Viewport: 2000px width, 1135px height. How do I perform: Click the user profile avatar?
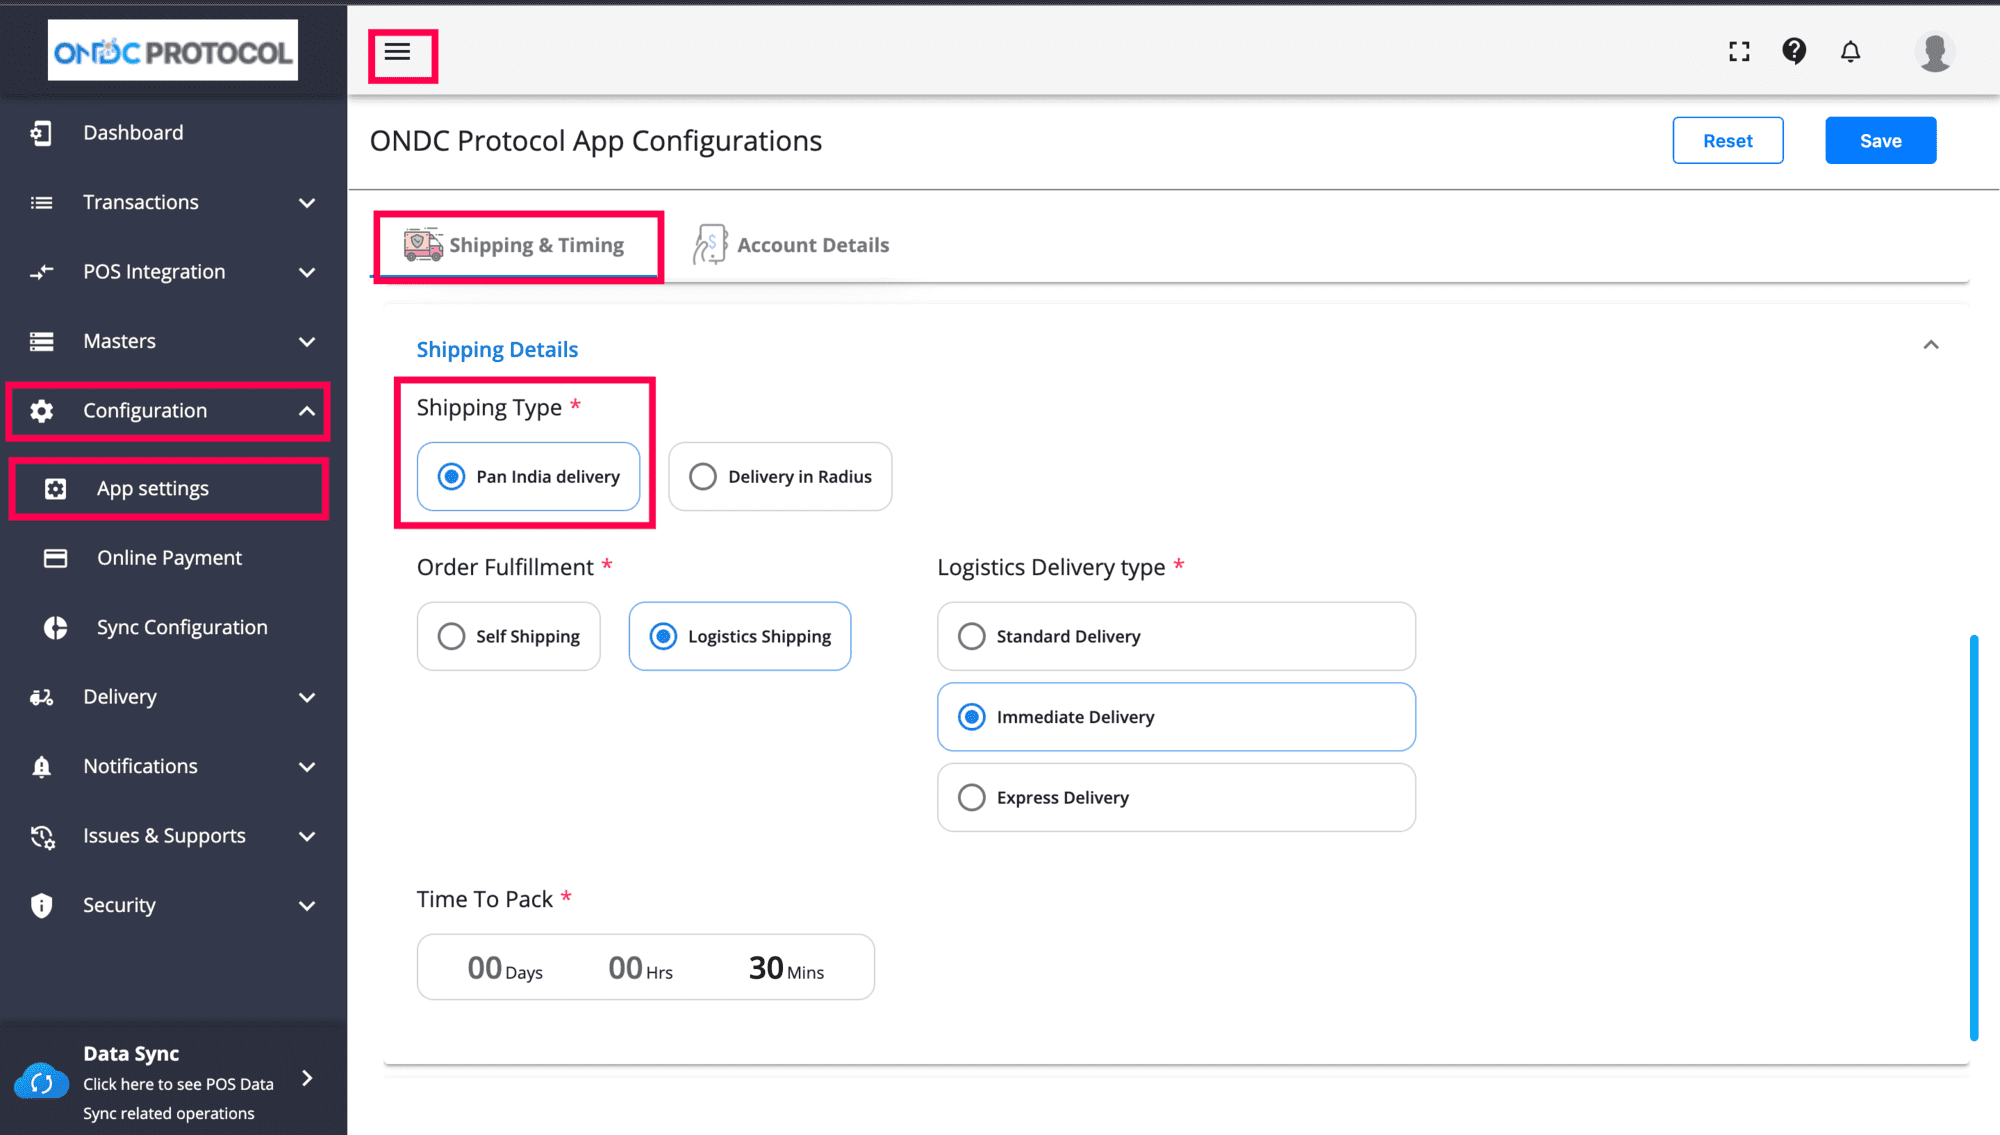(x=1934, y=52)
